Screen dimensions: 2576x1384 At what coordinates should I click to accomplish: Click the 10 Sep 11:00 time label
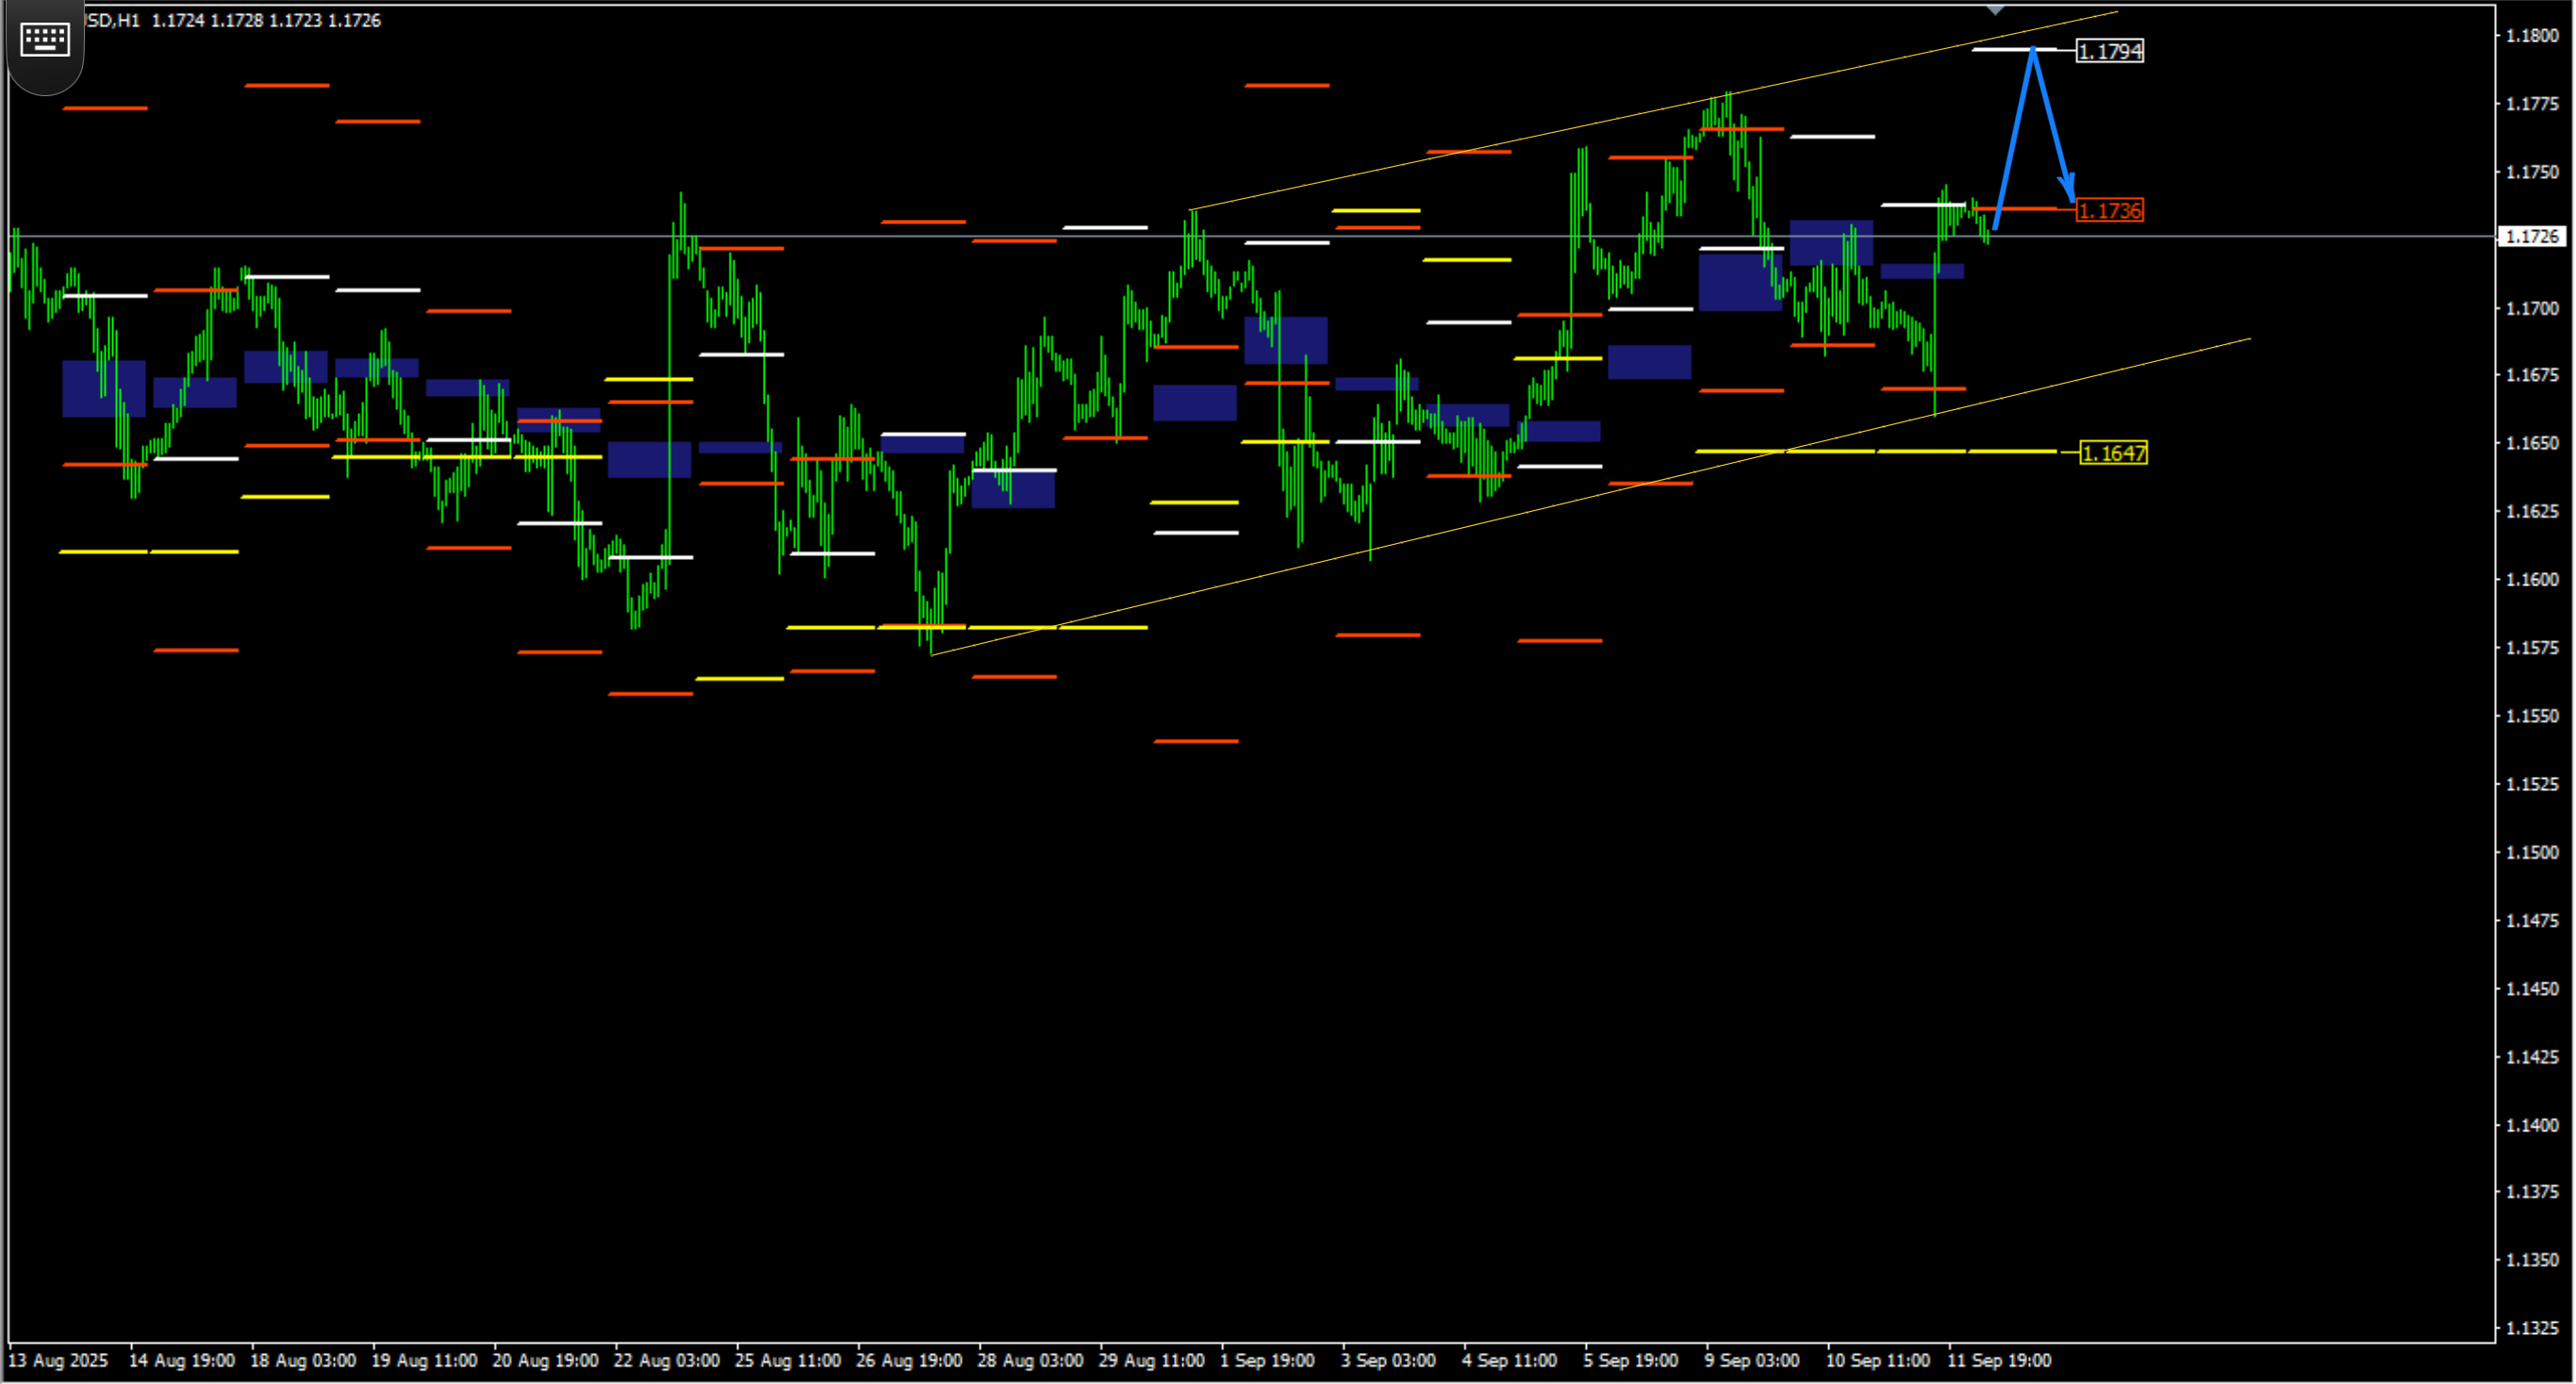1878,1360
